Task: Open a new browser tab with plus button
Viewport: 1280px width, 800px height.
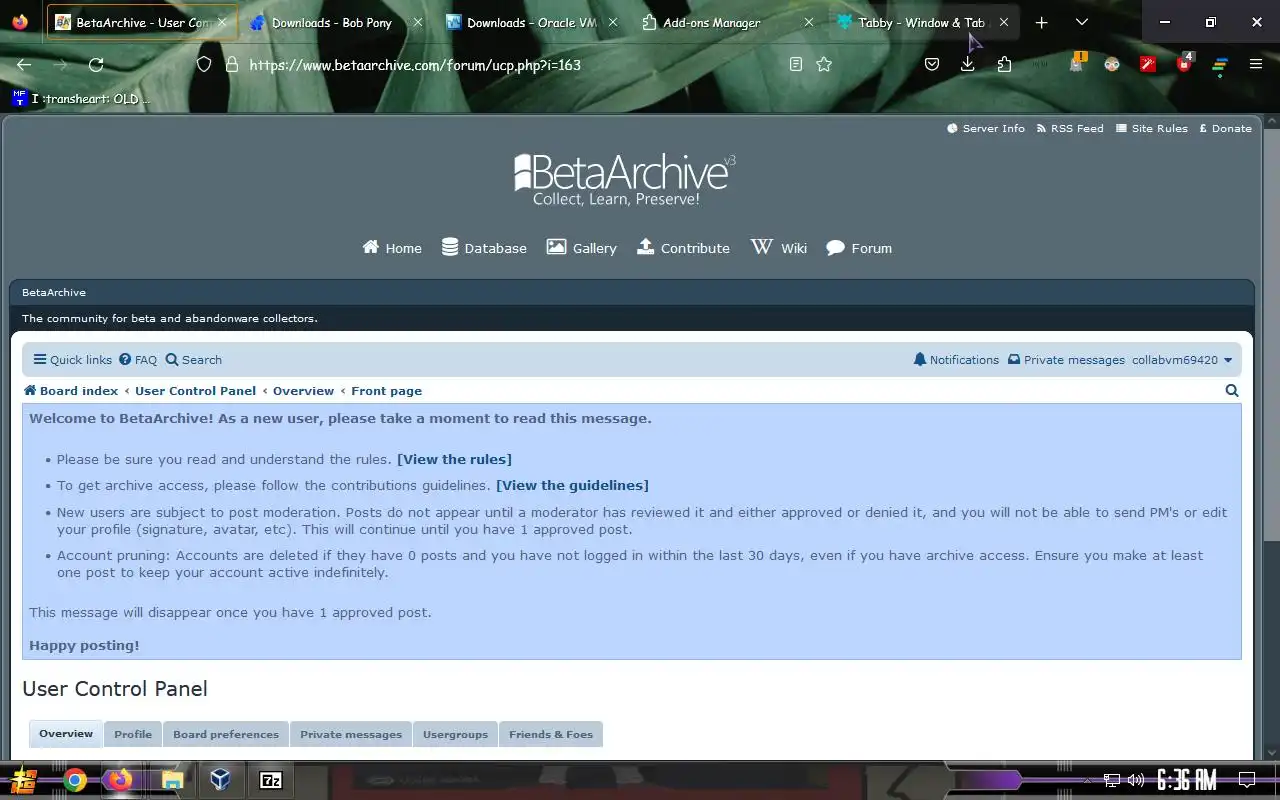Action: pos(1041,22)
